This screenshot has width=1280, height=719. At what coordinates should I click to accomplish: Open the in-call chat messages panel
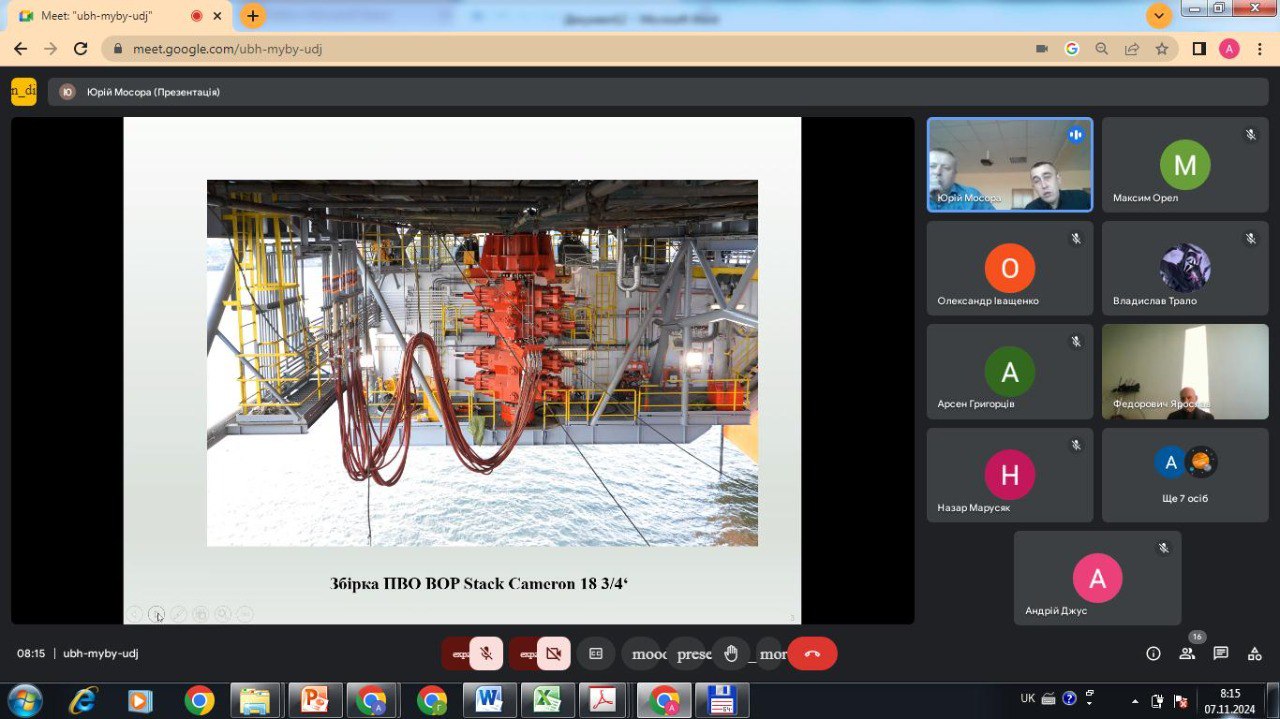tap(1221, 653)
